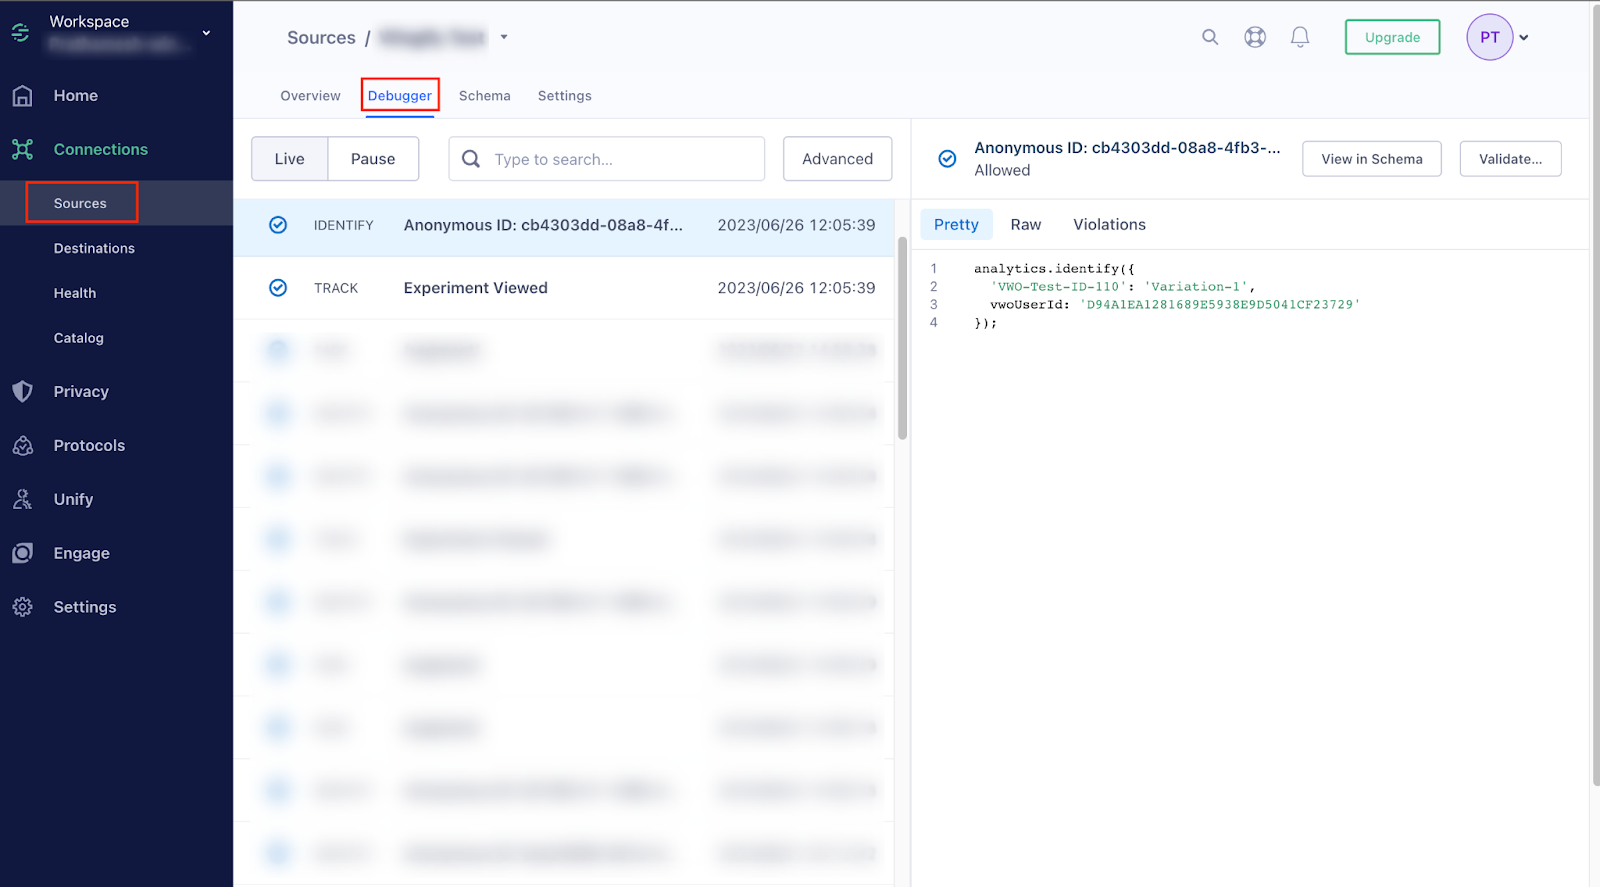The height and width of the screenshot is (887, 1600).
Task: Click the Segment logo icon
Action: [x=21, y=33]
